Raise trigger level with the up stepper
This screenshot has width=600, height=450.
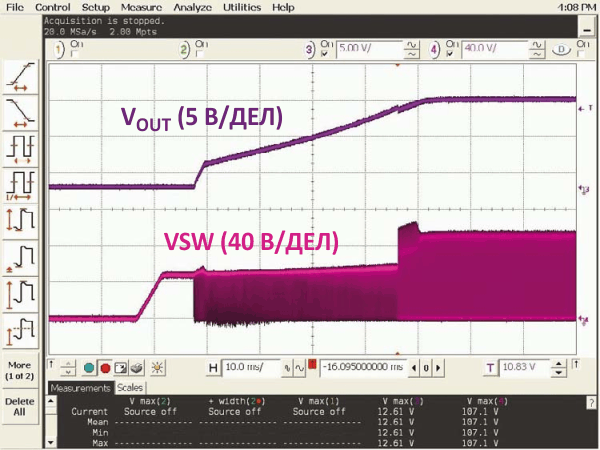click(559, 364)
